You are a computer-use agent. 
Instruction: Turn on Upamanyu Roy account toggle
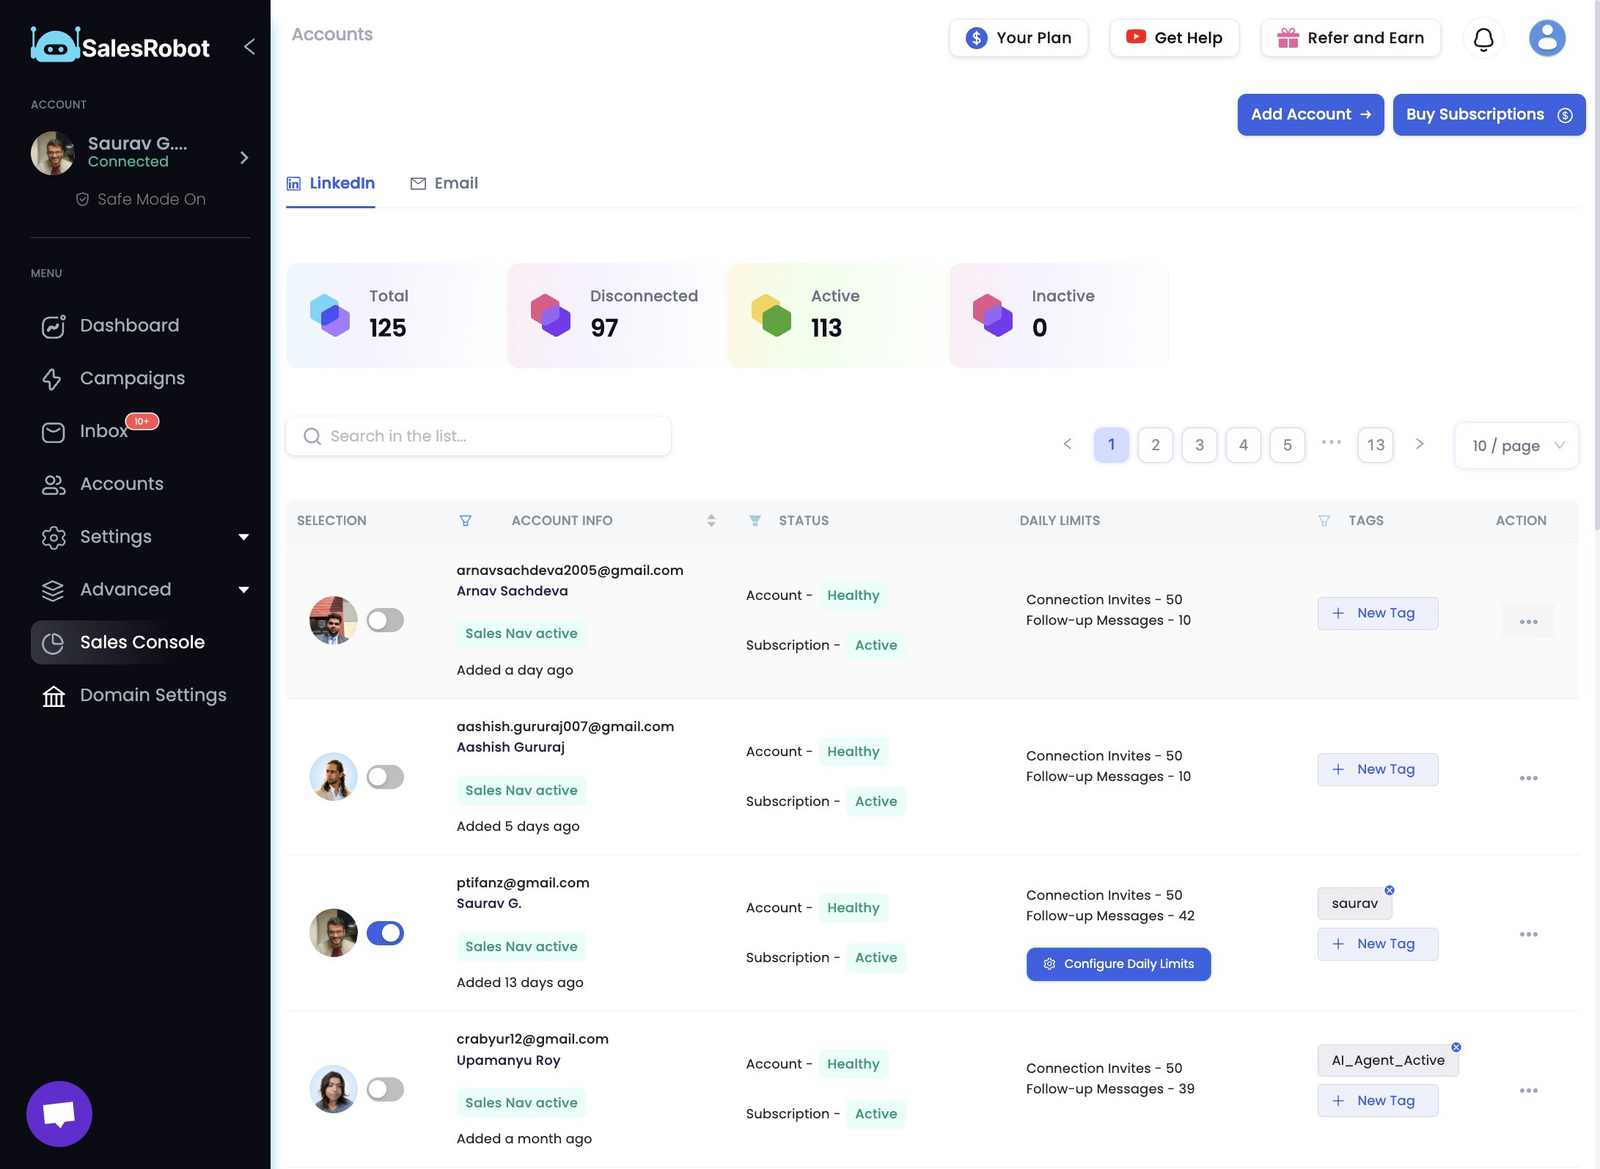(385, 1089)
